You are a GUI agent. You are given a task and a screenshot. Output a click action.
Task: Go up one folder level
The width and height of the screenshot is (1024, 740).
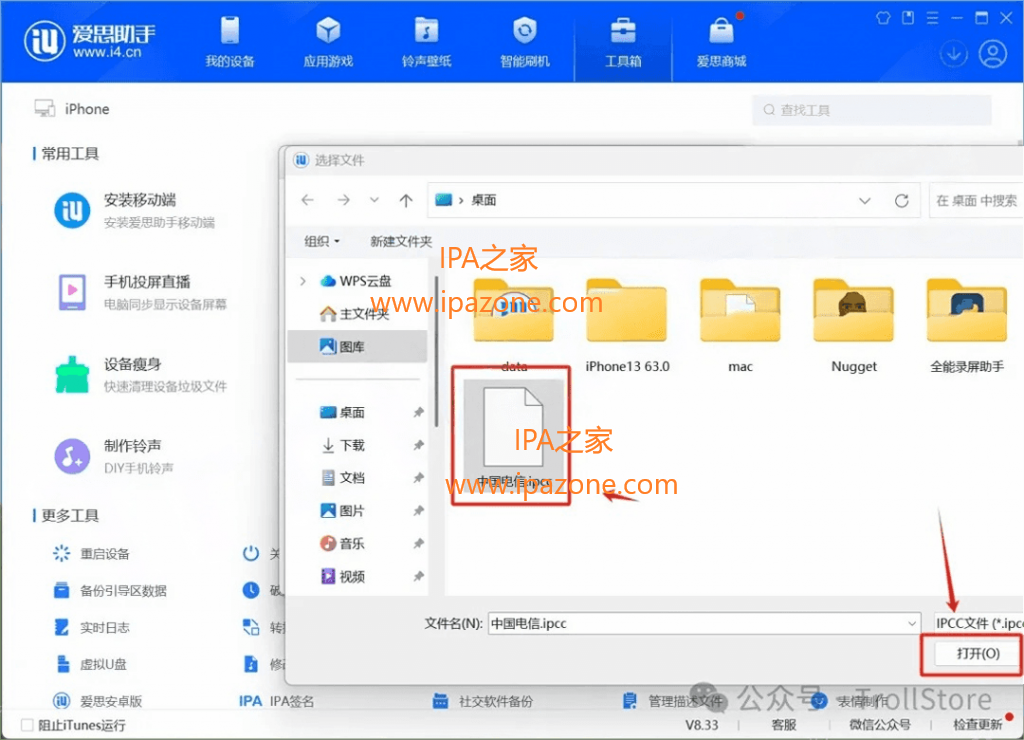406,200
